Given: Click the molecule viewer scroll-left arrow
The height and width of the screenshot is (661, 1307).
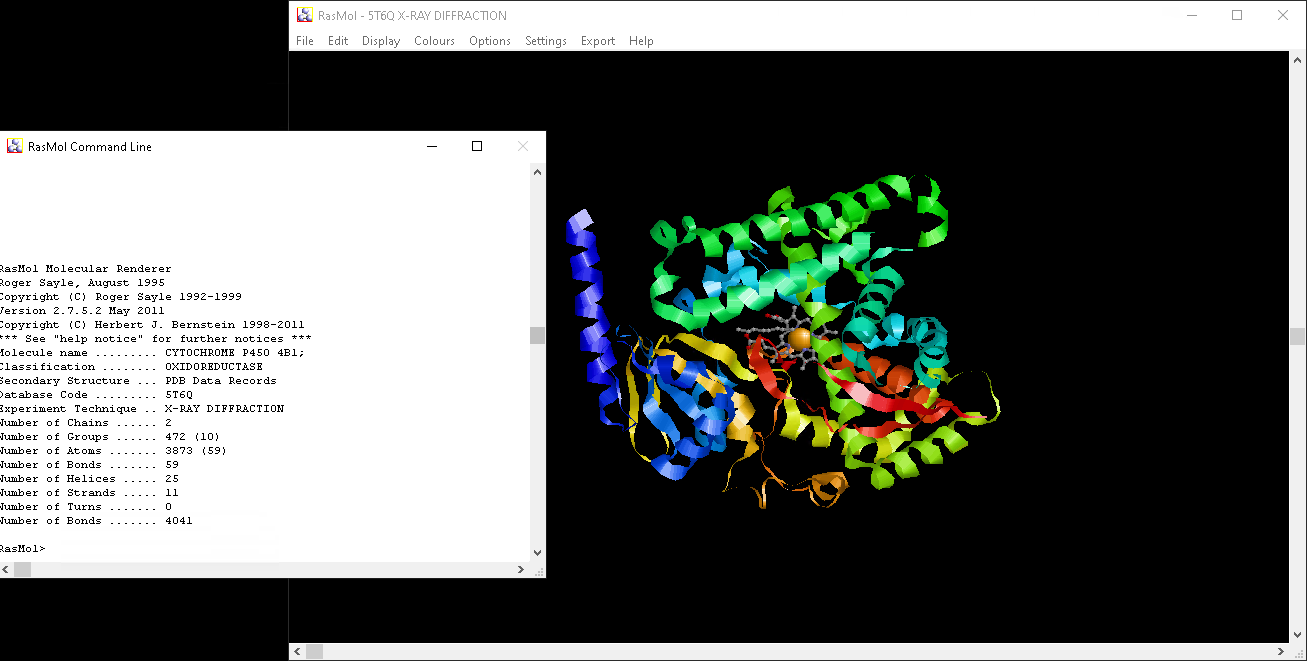Looking at the screenshot, I should (x=297, y=651).
